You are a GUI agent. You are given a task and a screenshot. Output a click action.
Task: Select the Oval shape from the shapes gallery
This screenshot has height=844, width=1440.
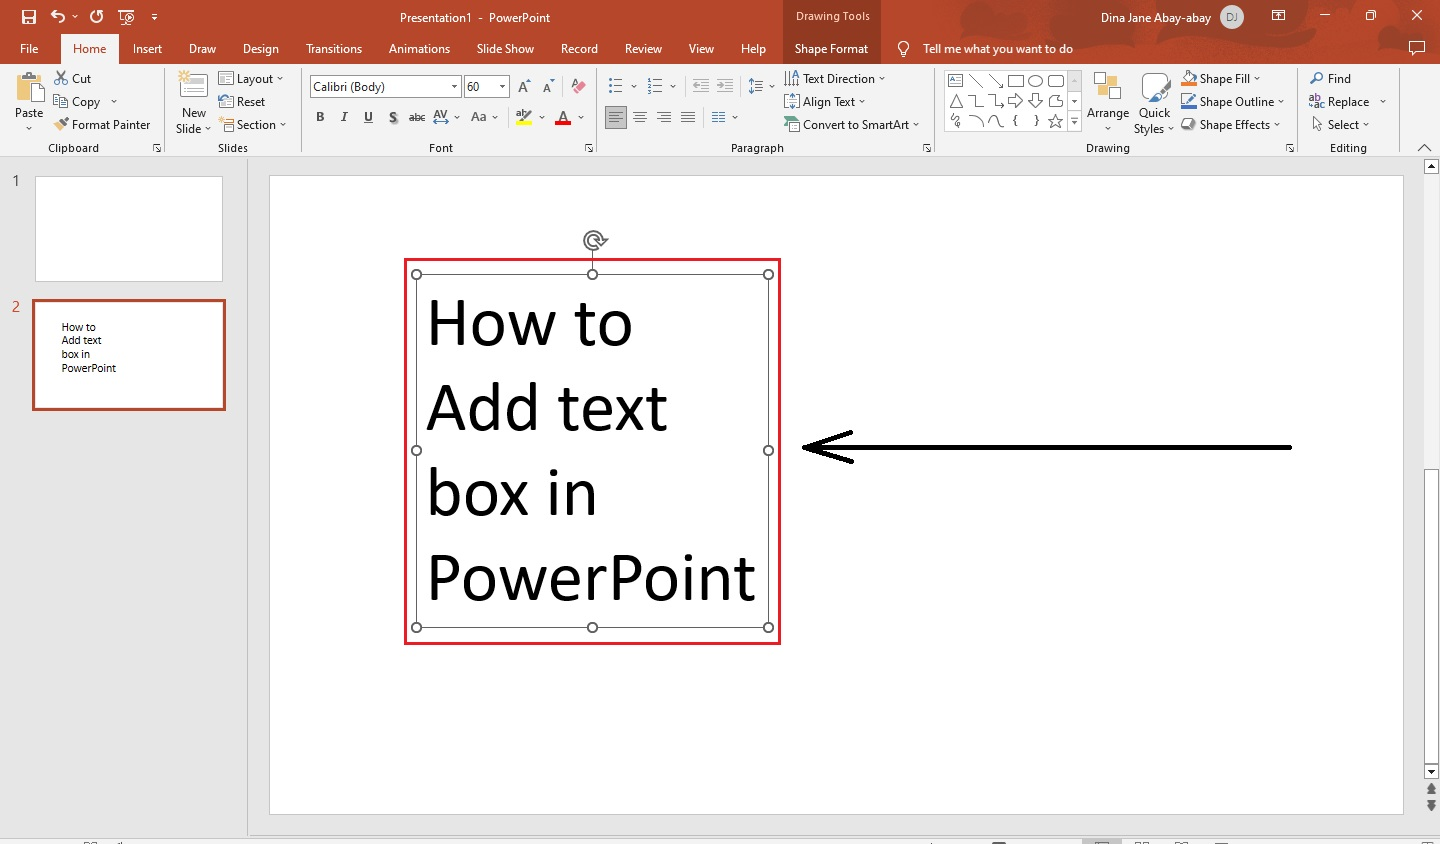(1035, 80)
